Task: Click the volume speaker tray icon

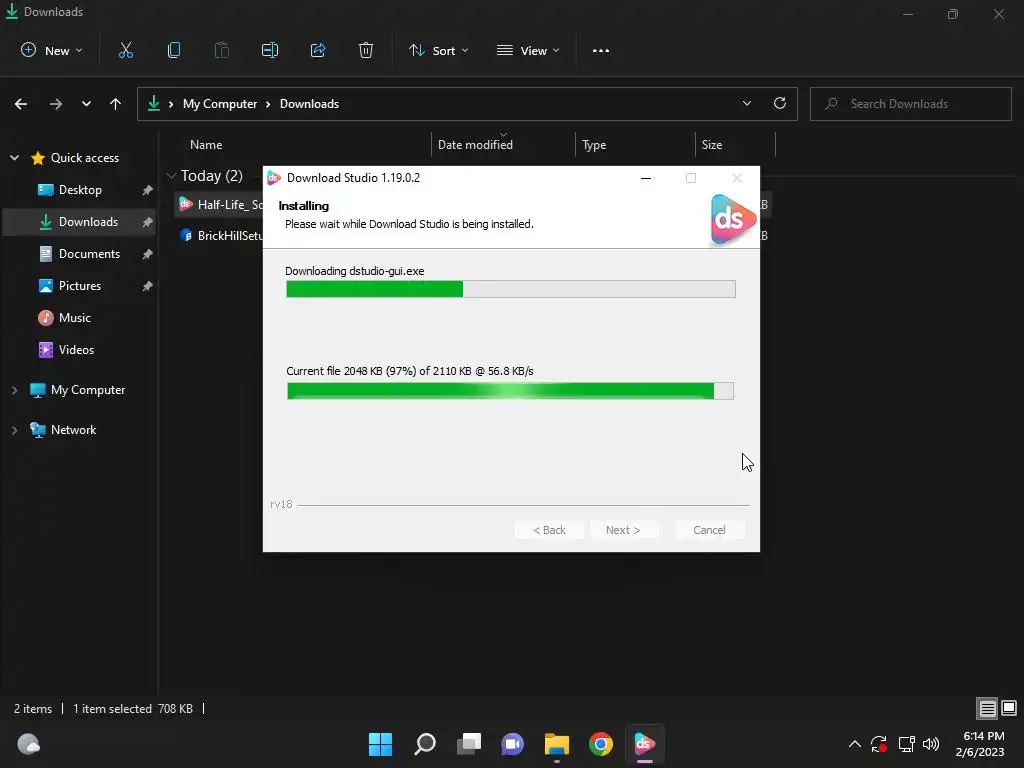Action: pos(931,744)
